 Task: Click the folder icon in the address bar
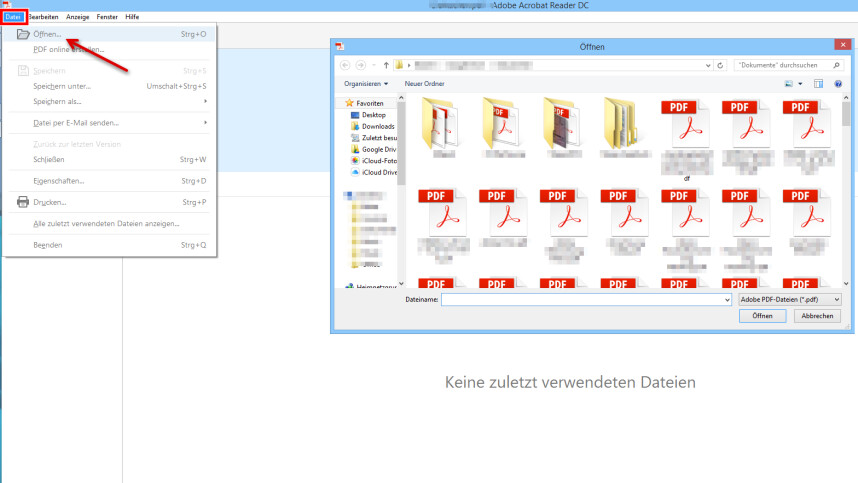399,65
